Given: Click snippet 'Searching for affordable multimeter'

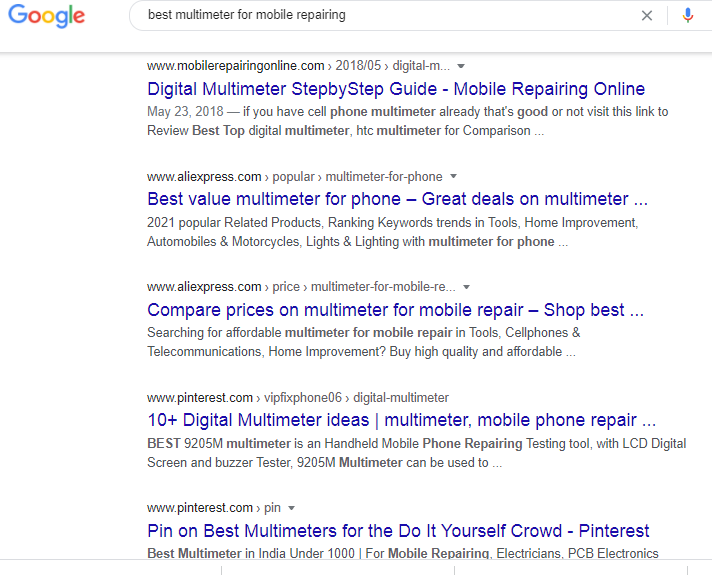Looking at the screenshot, I should coord(364,342).
